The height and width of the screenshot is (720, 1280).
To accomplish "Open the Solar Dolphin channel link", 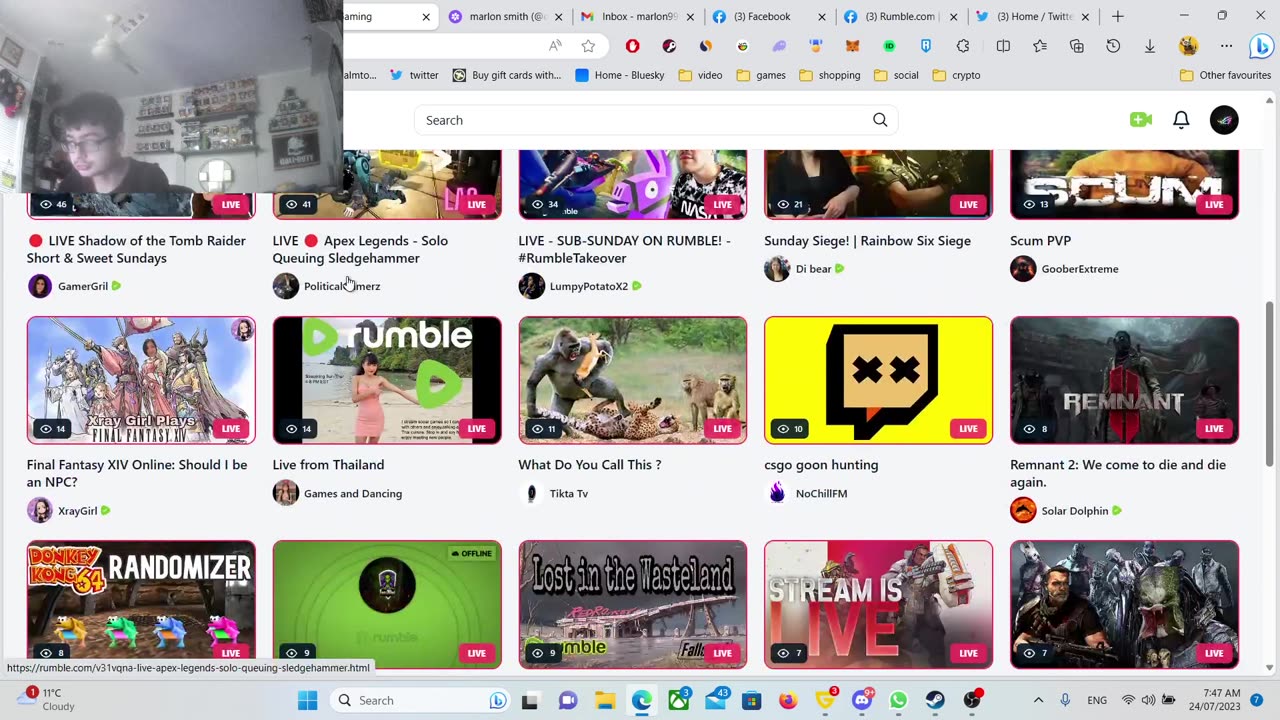I will pyautogui.click(x=1074, y=511).
